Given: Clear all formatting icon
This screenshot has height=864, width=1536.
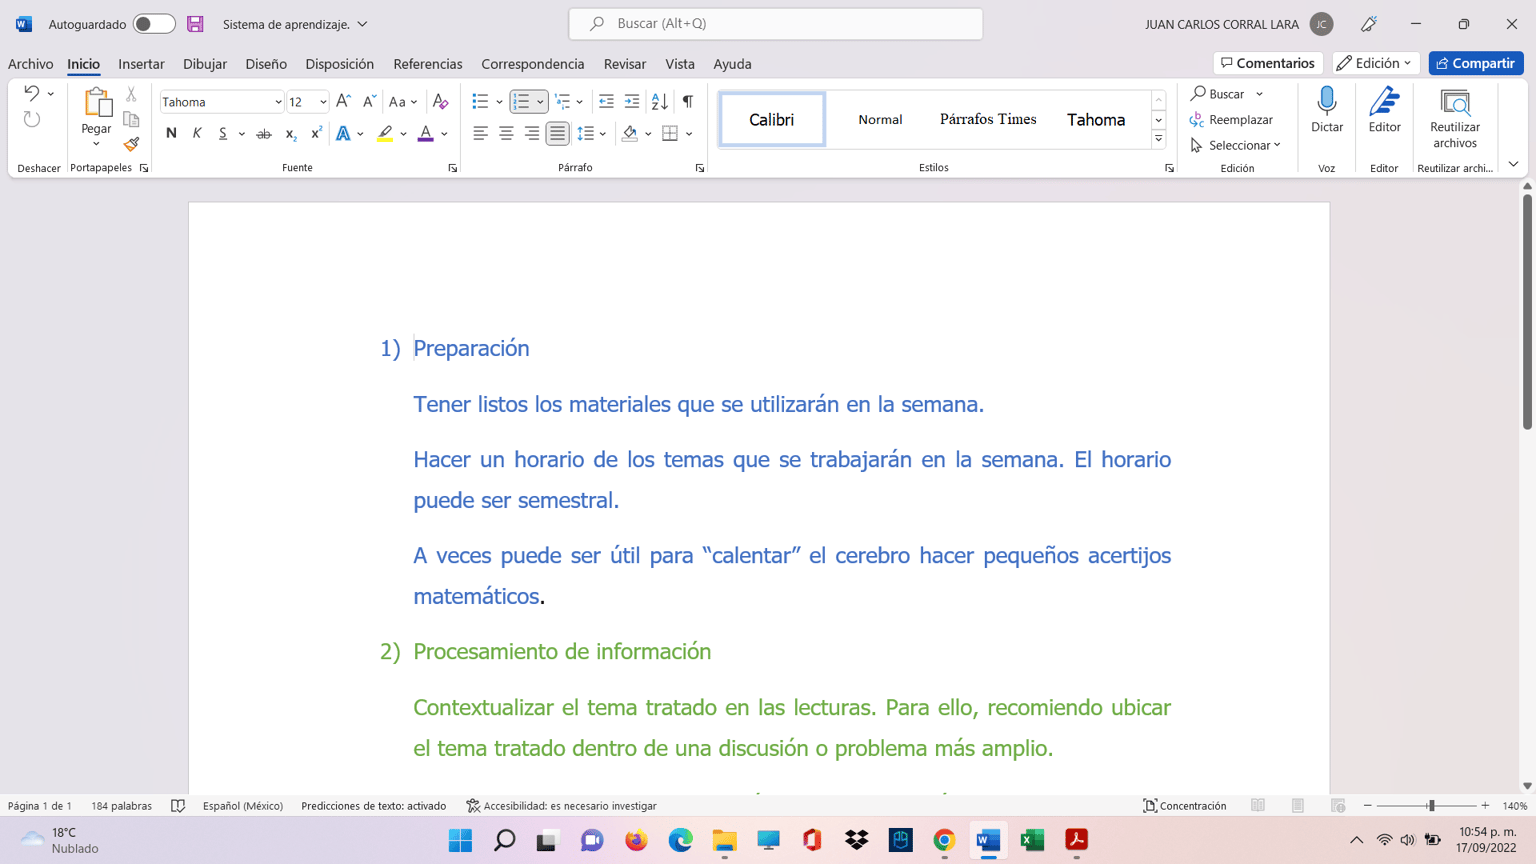Looking at the screenshot, I should (x=440, y=101).
